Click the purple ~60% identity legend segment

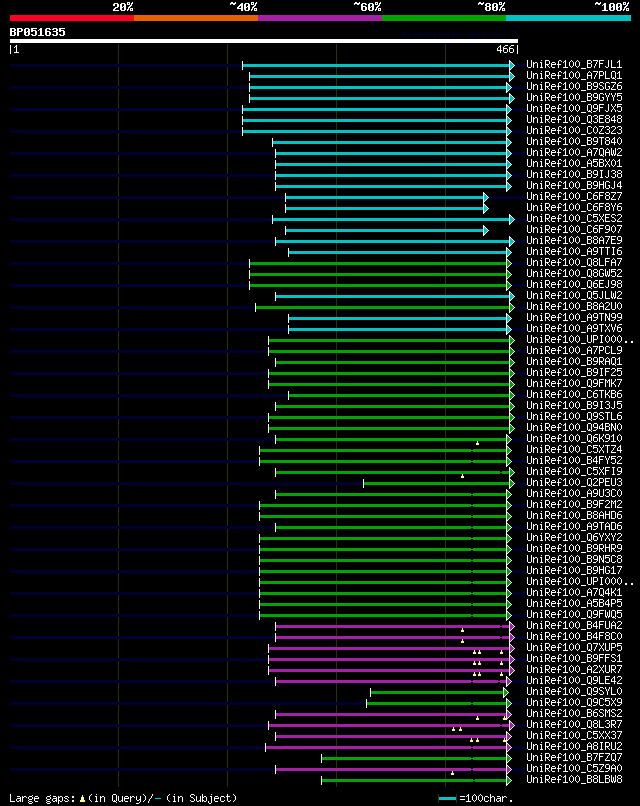pyautogui.click(x=320, y=18)
